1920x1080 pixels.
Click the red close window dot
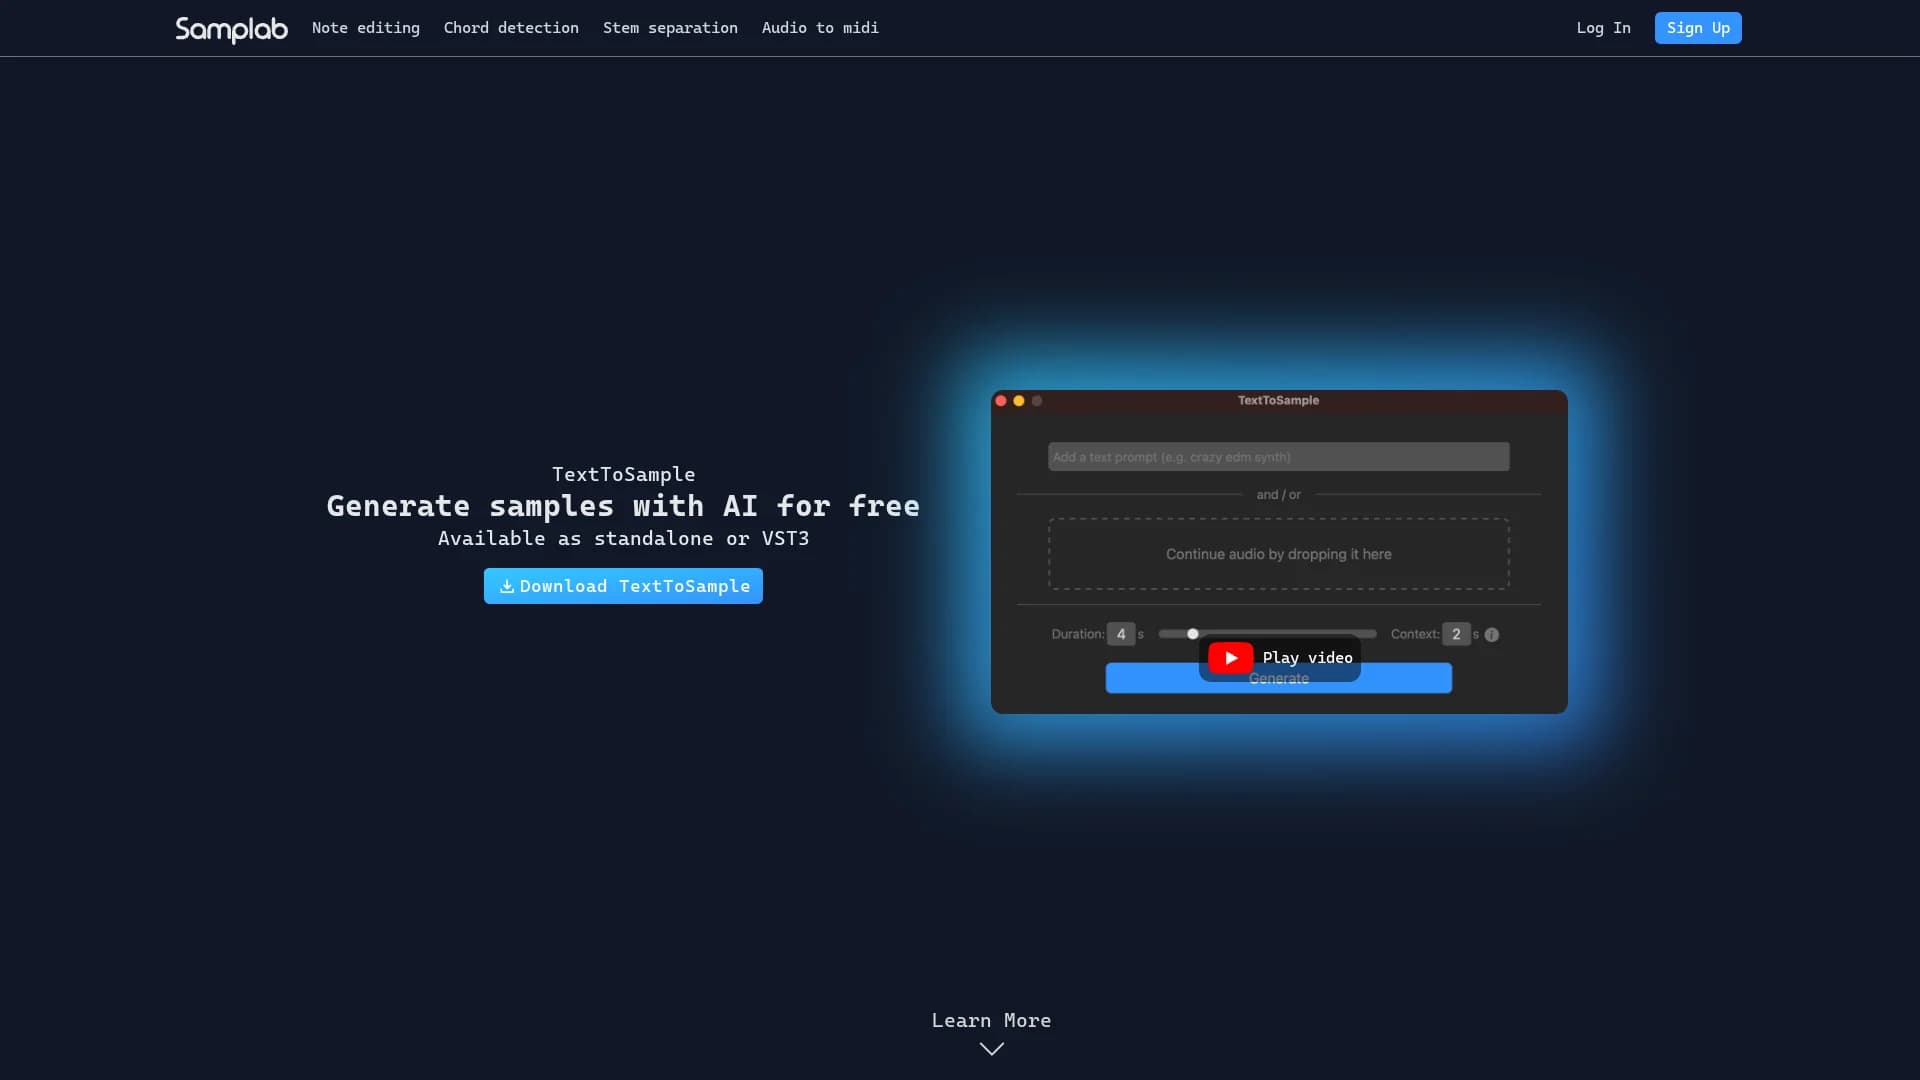[1001, 401]
